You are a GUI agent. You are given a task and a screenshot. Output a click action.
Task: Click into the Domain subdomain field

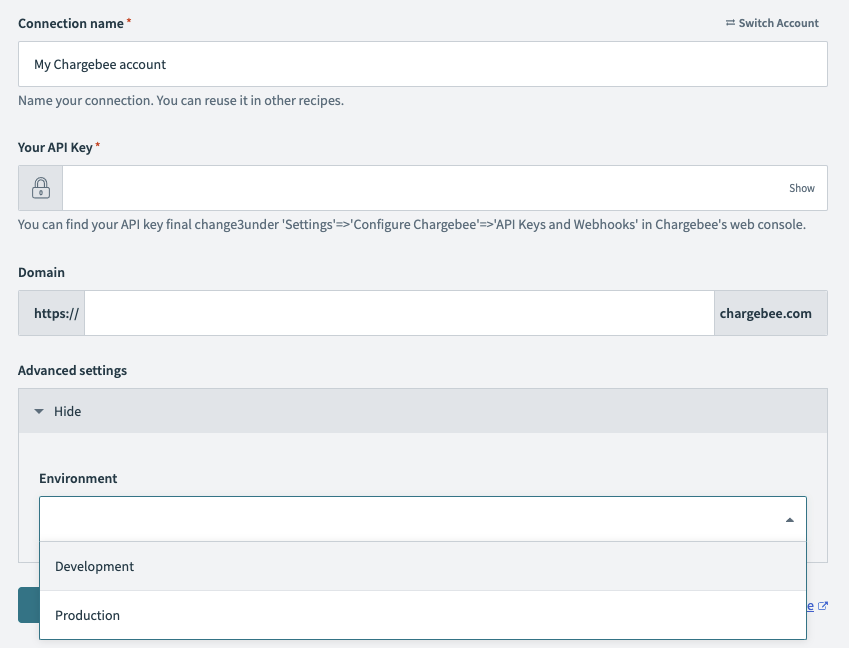click(399, 313)
